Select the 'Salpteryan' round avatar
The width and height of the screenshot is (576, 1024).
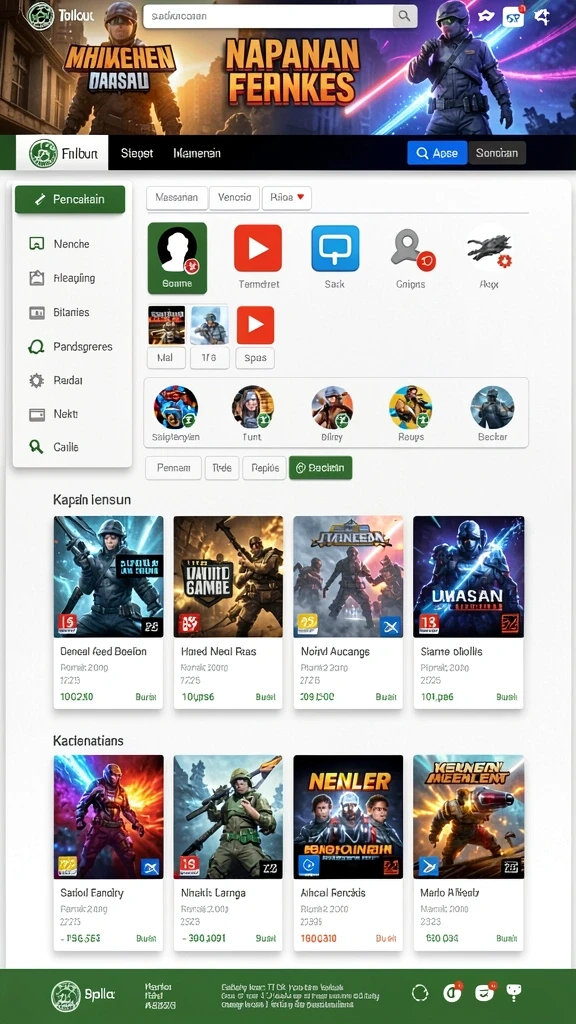tap(176, 408)
